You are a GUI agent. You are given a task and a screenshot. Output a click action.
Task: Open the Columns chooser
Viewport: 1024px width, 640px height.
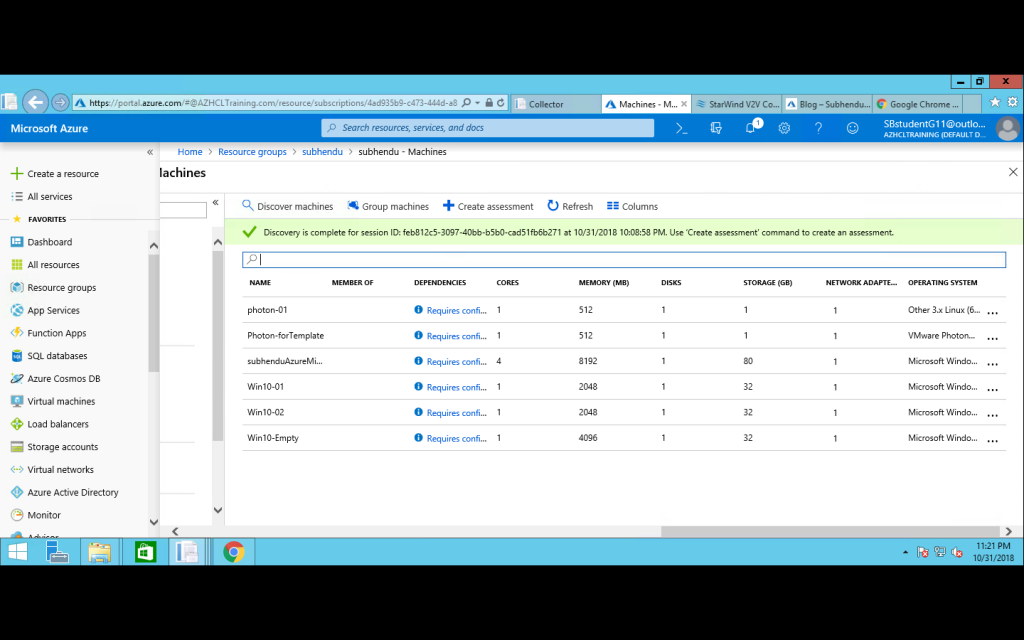click(632, 206)
